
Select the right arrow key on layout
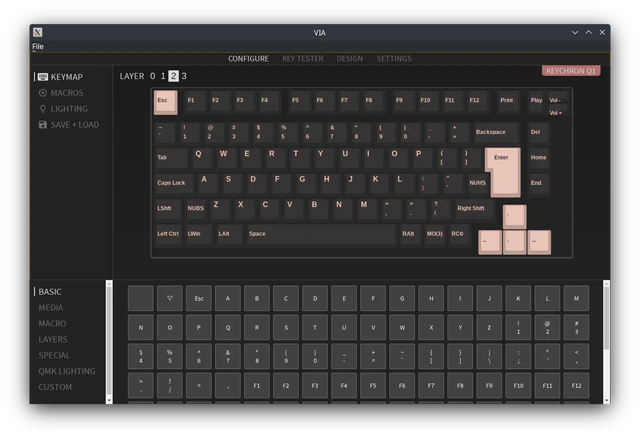point(539,242)
